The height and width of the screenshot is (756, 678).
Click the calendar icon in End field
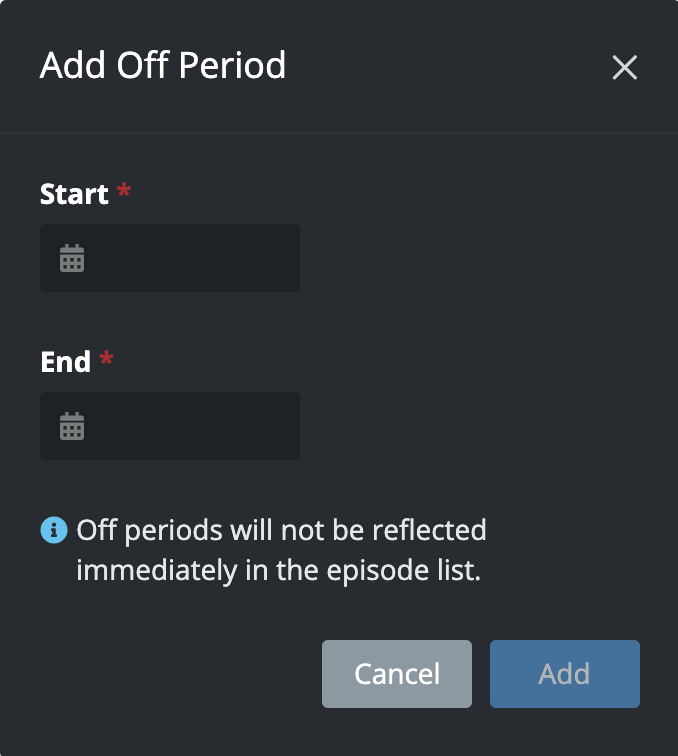[72, 427]
